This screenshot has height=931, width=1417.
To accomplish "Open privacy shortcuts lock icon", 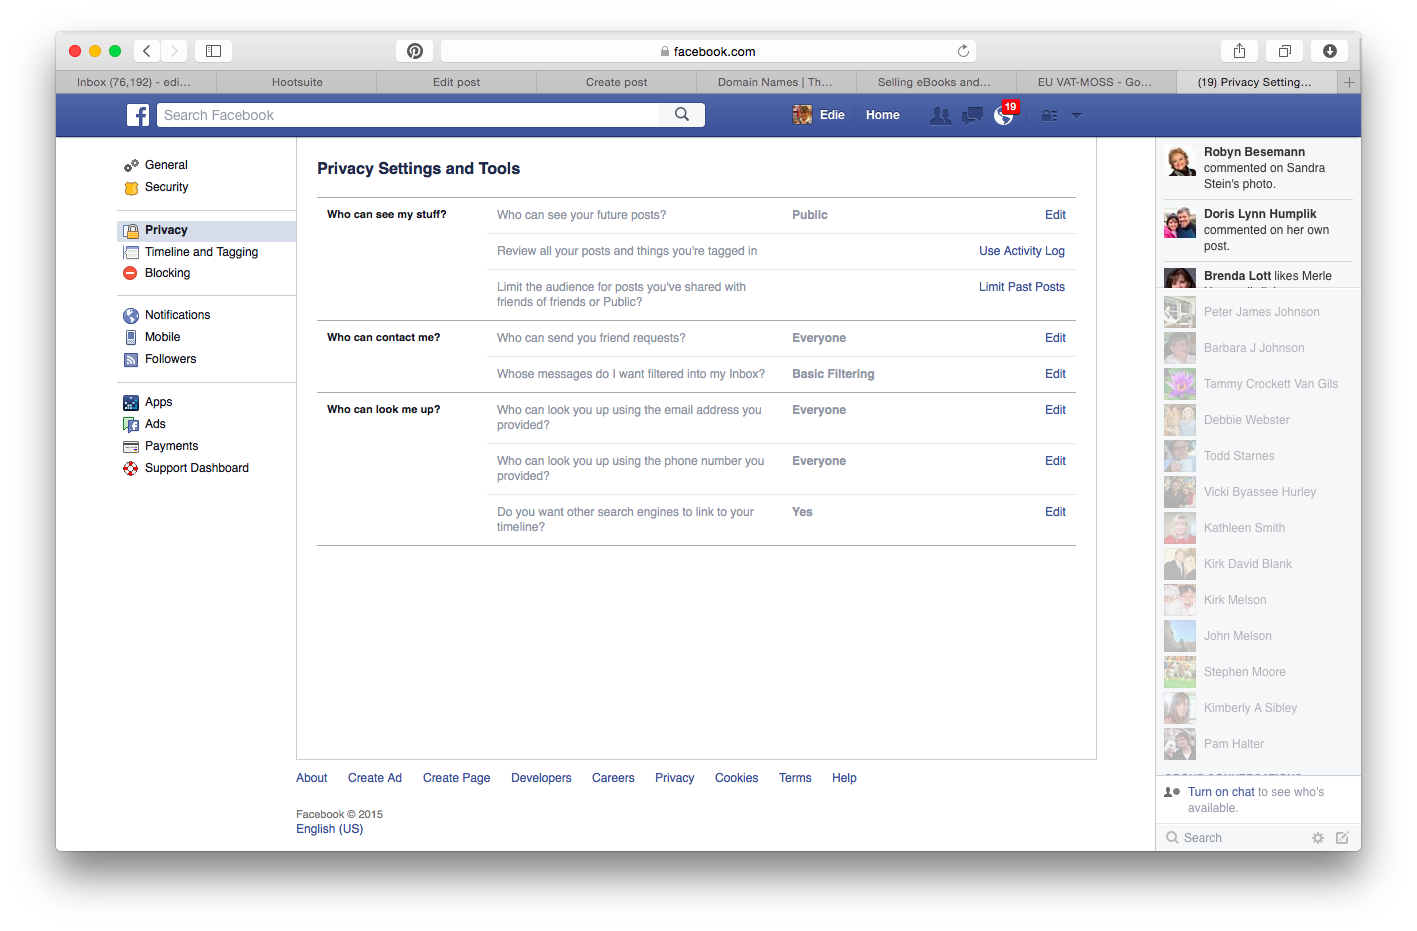I will pyautogui.click(x=1049, y=116).
